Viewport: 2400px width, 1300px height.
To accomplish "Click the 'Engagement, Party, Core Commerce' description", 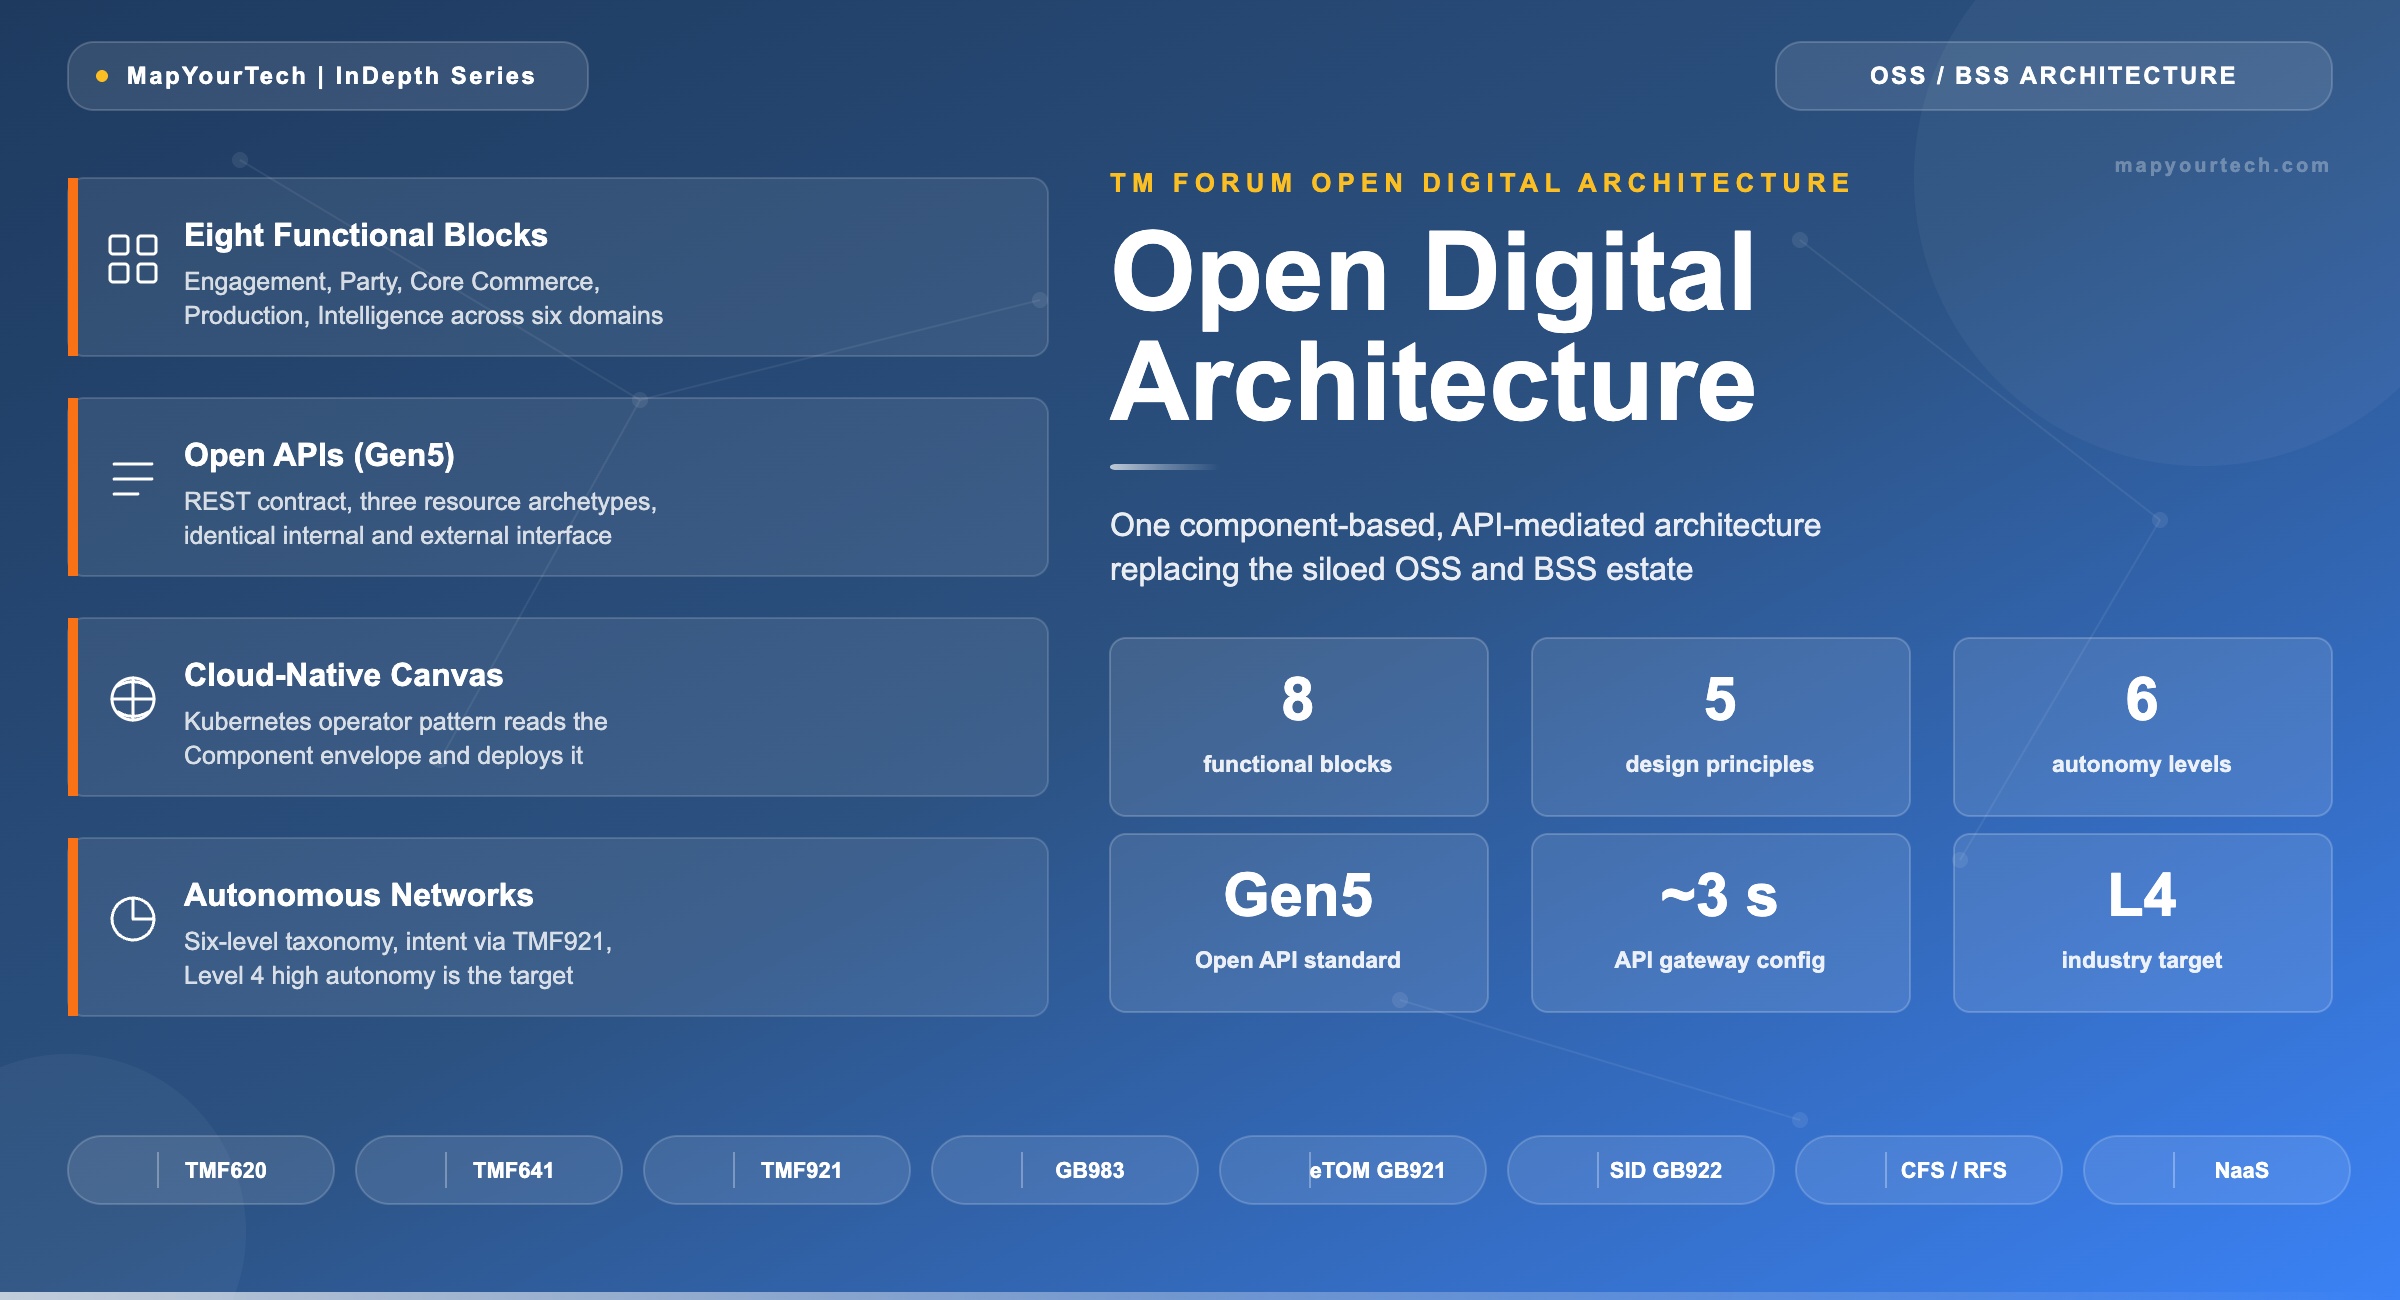I will point(423,298).
